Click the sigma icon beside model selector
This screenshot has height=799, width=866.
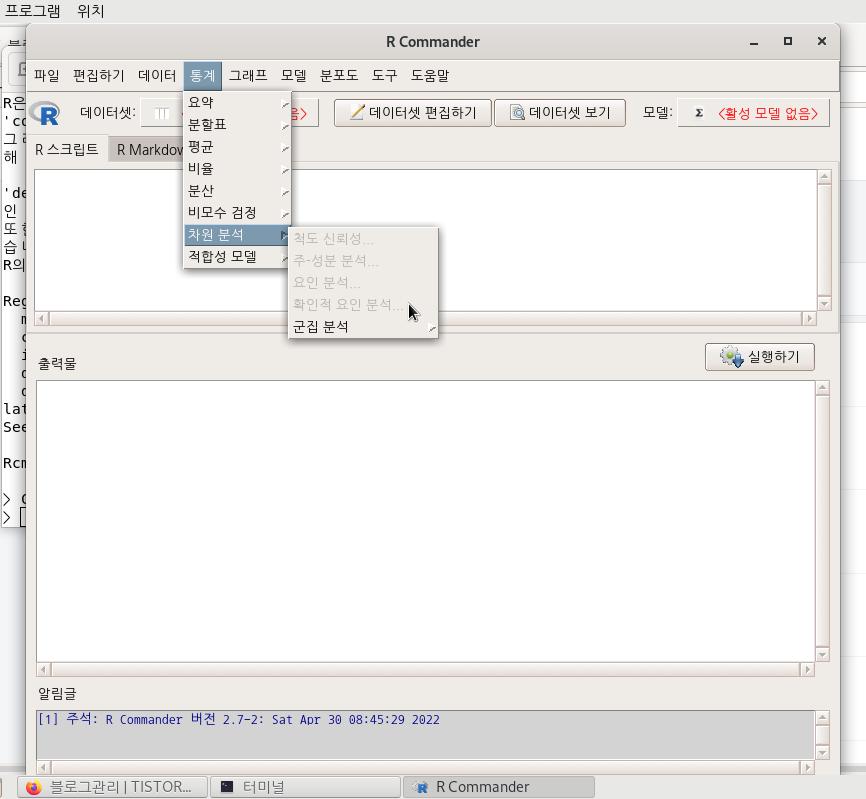tap(699, 113)
